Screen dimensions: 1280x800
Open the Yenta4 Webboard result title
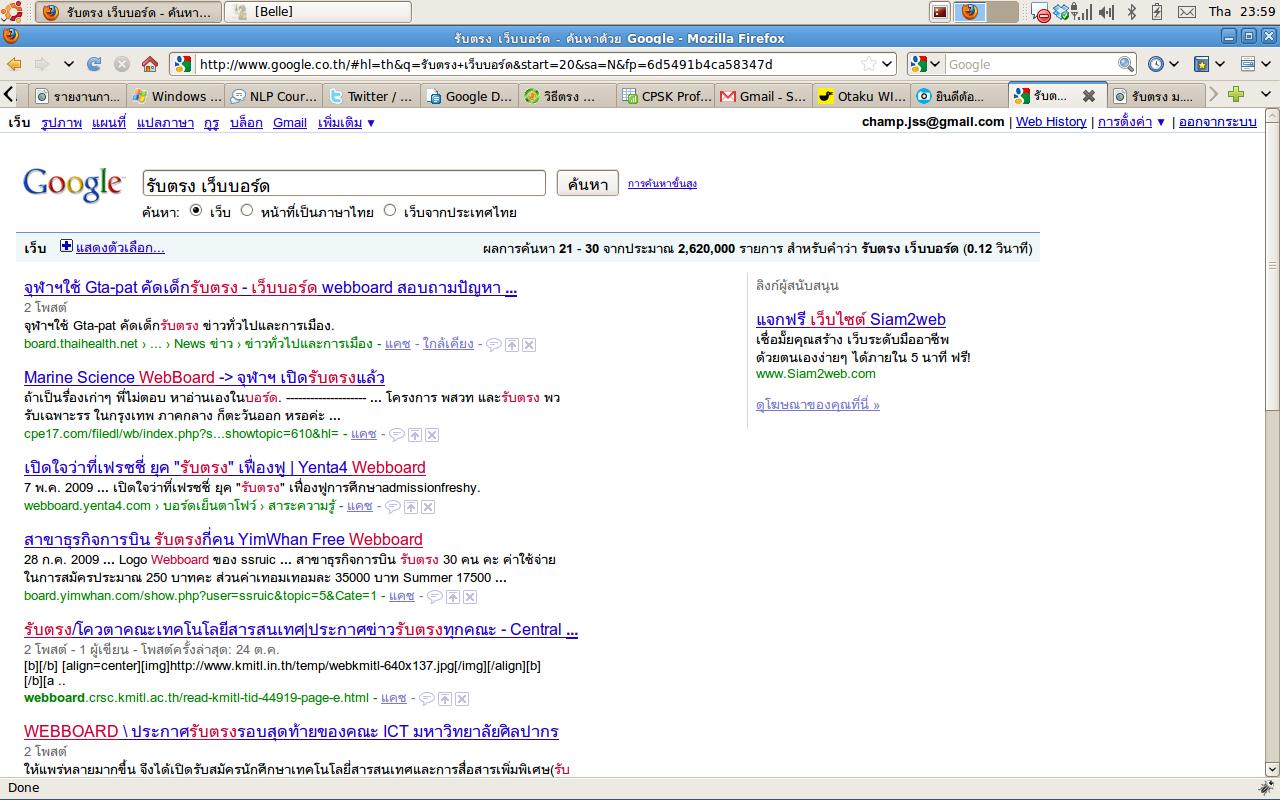(x=225, y=467)
